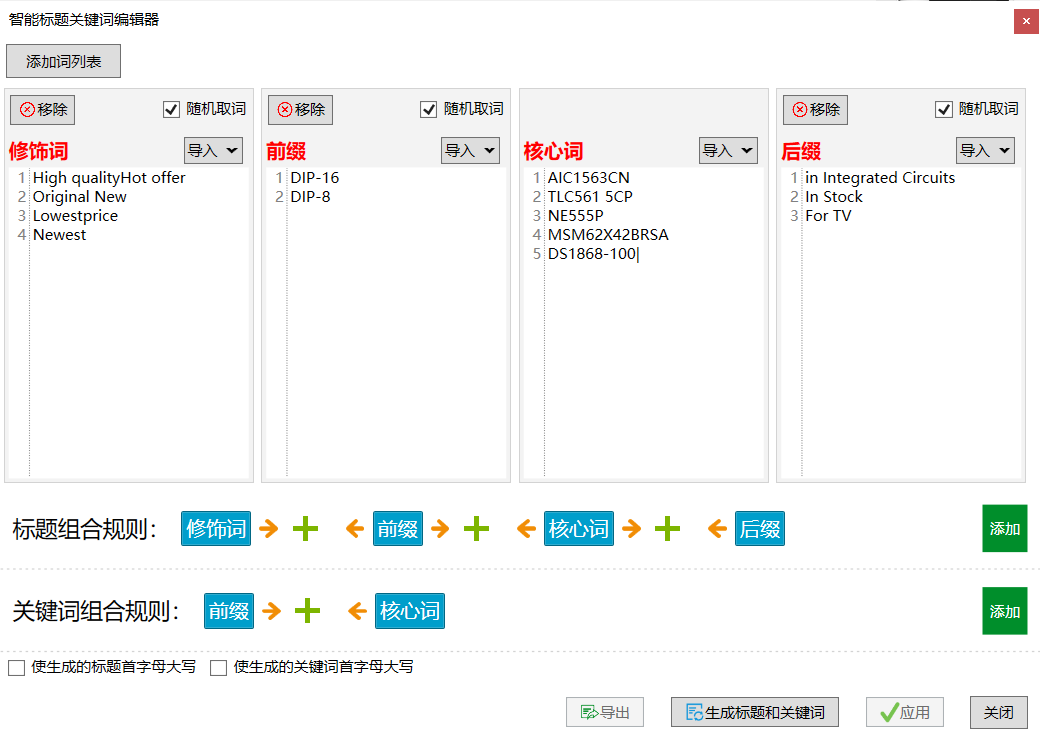This screenshot has height=741, width=1040.
Task: Select the 核心词 tag in title rule
Action: click(578, 529)
